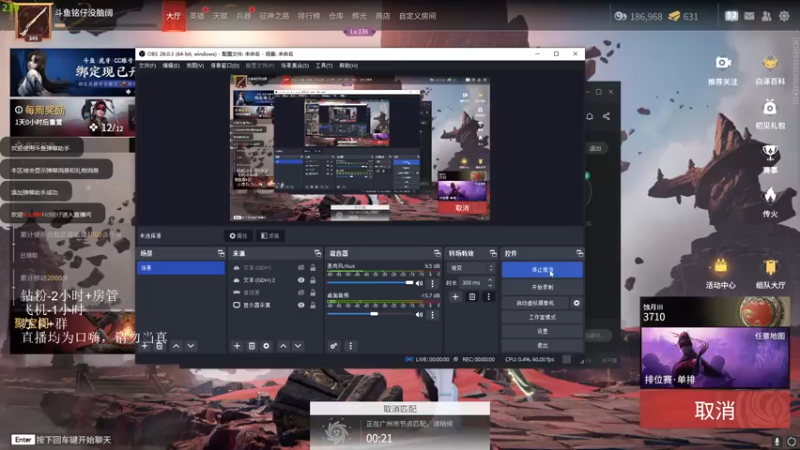Viewport: 800px width, 450px height.
Task: Switch to the 仓库 tab in game navigation
Action: pyautogui.click(x=336, y=16)
